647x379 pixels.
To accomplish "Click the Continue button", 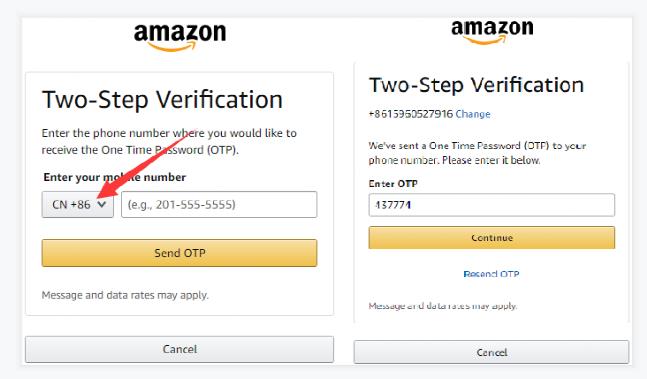I will click(x=491, y=238).
